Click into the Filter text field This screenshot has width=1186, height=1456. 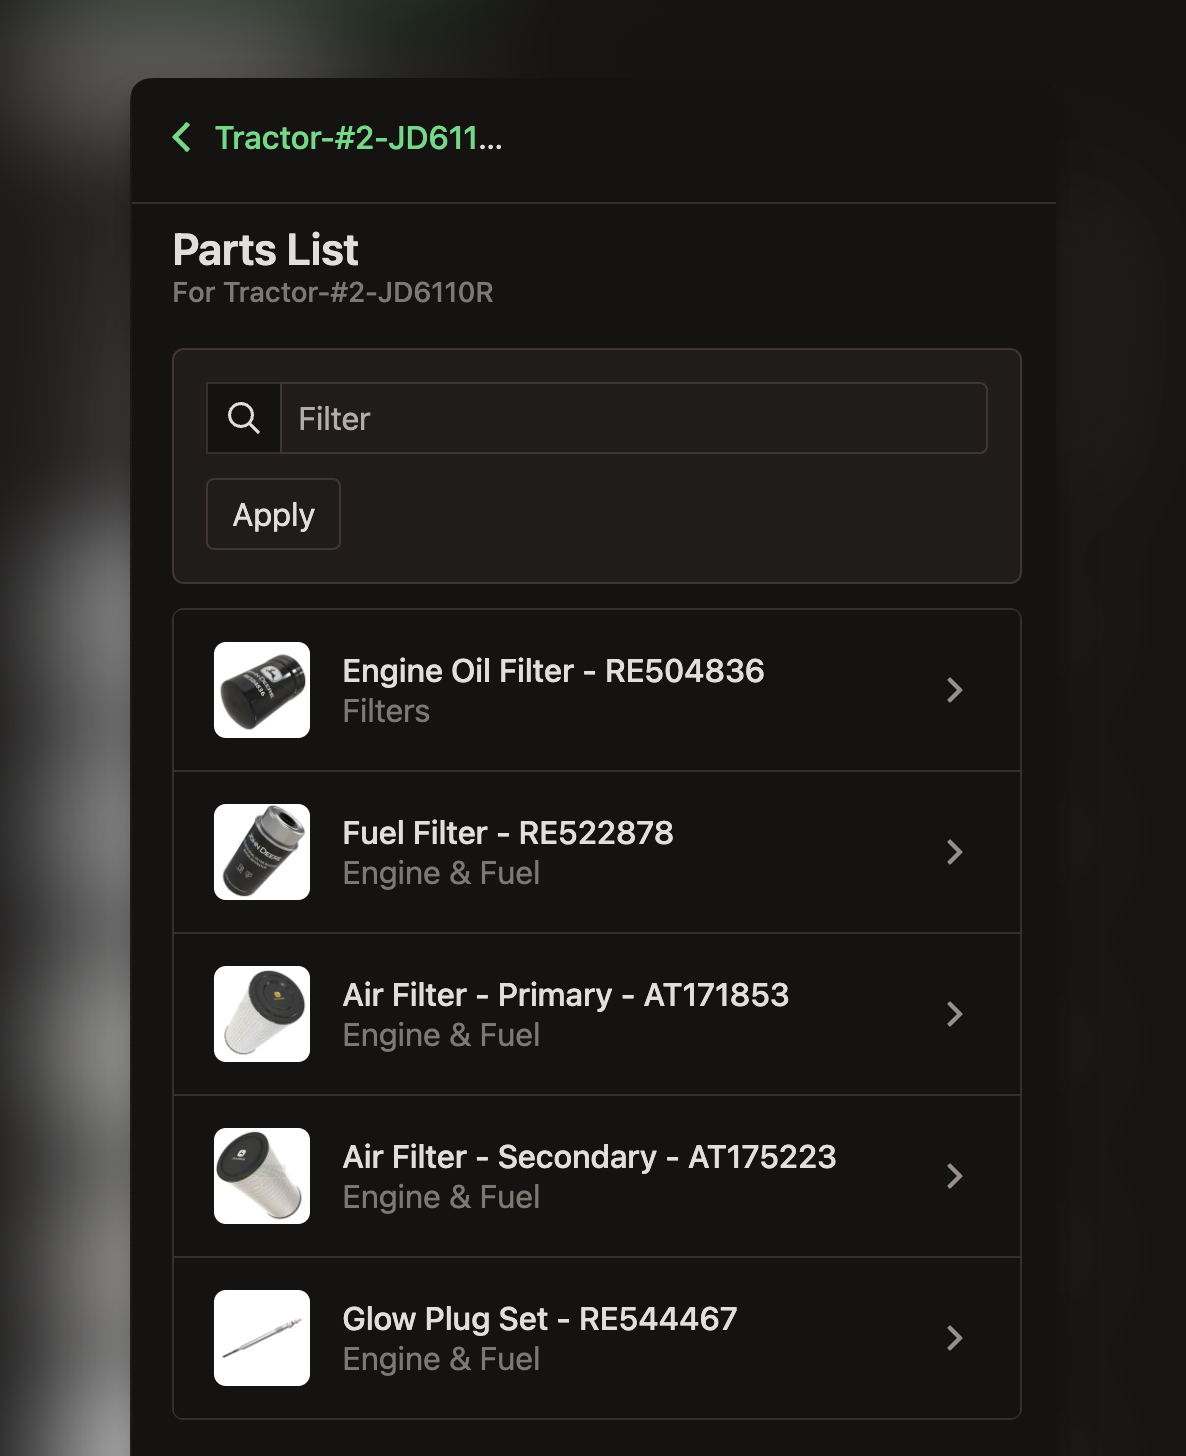[x=634, y=418]
